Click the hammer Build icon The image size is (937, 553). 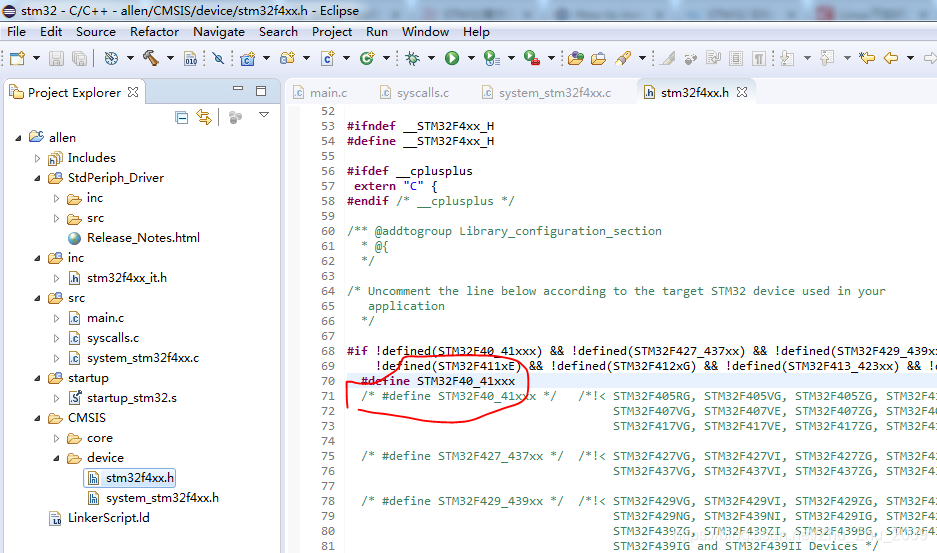(x=151, y=58)
